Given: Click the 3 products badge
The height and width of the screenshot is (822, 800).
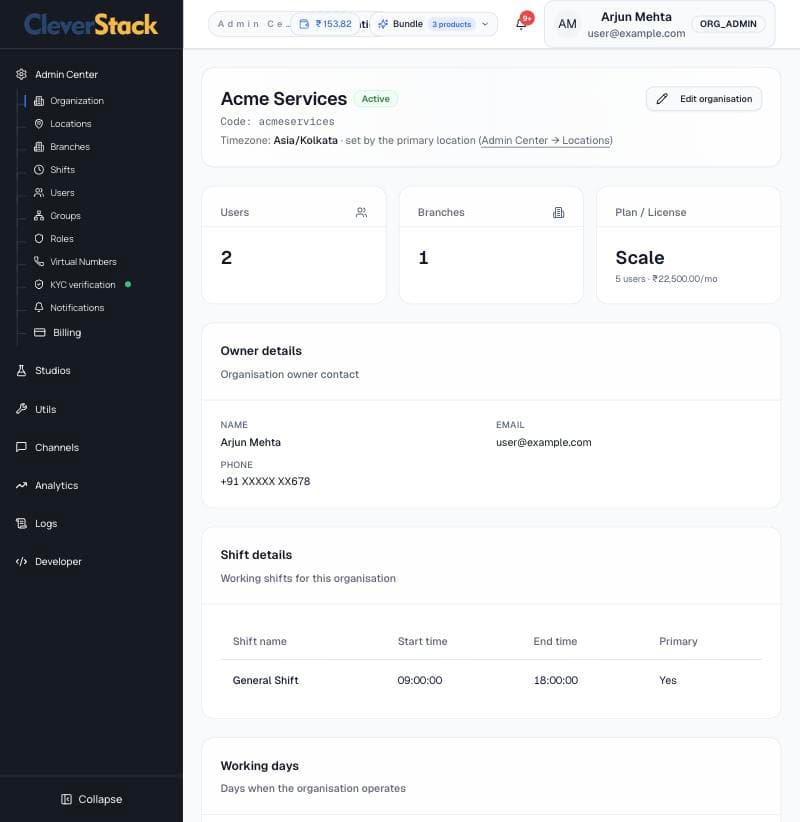Looking at the screenshot, I should tap(451, 24).
